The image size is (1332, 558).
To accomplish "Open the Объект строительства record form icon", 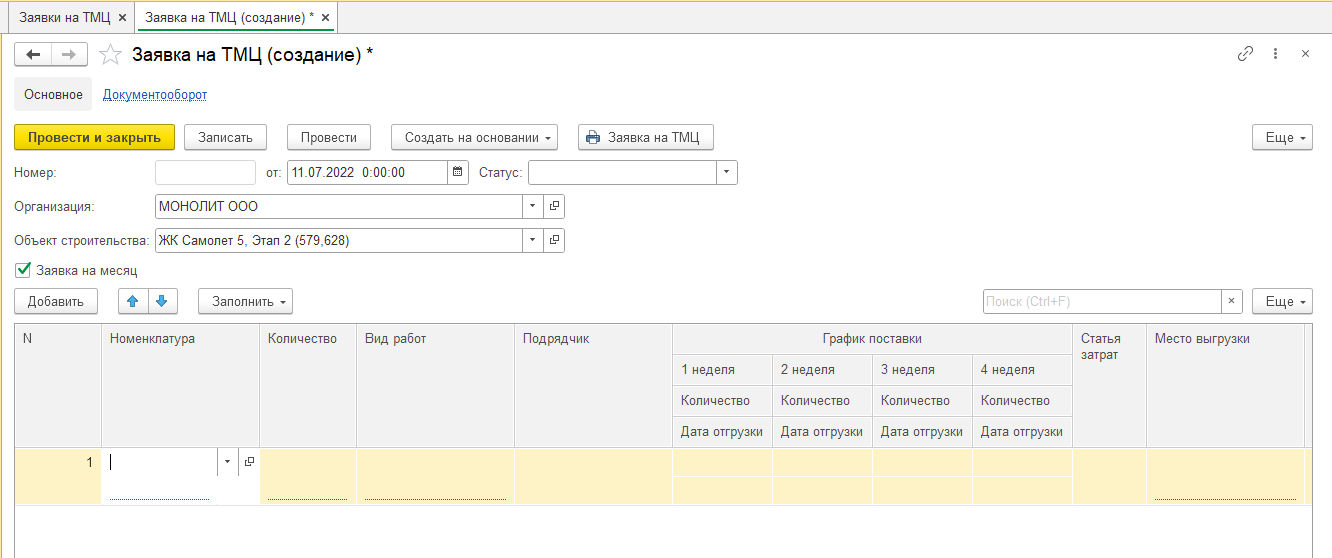I will pyautogui.click(x=554, y=240).
